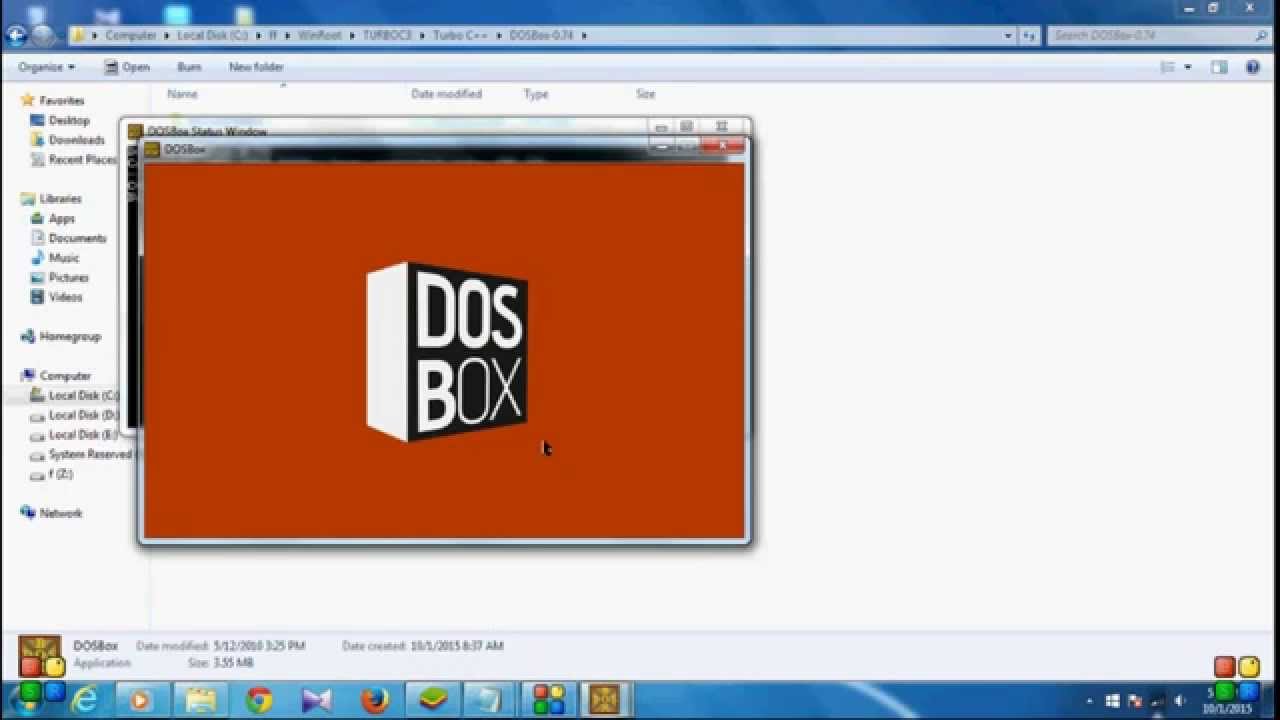This screenshot has height=720, width=1280.
Task: Click DOSBox-0.74 in the breadcrumb
Action: point(541,35)
